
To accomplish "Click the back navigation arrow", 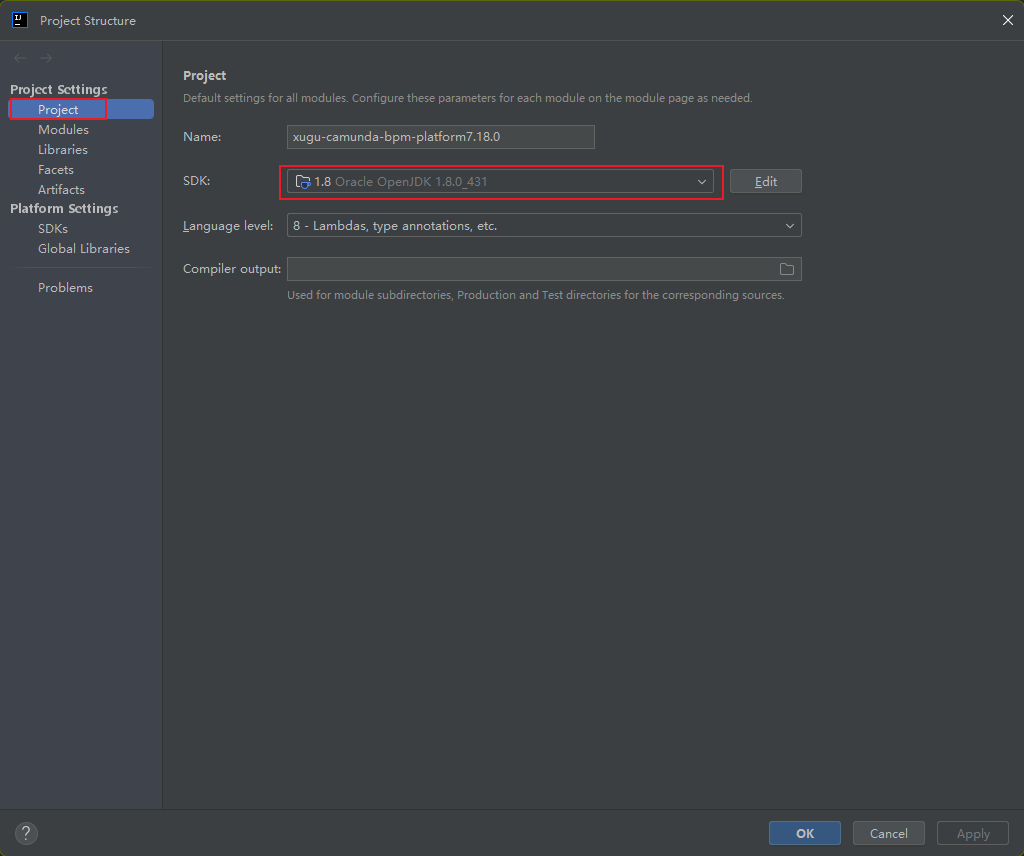I will tap(20, 58).
